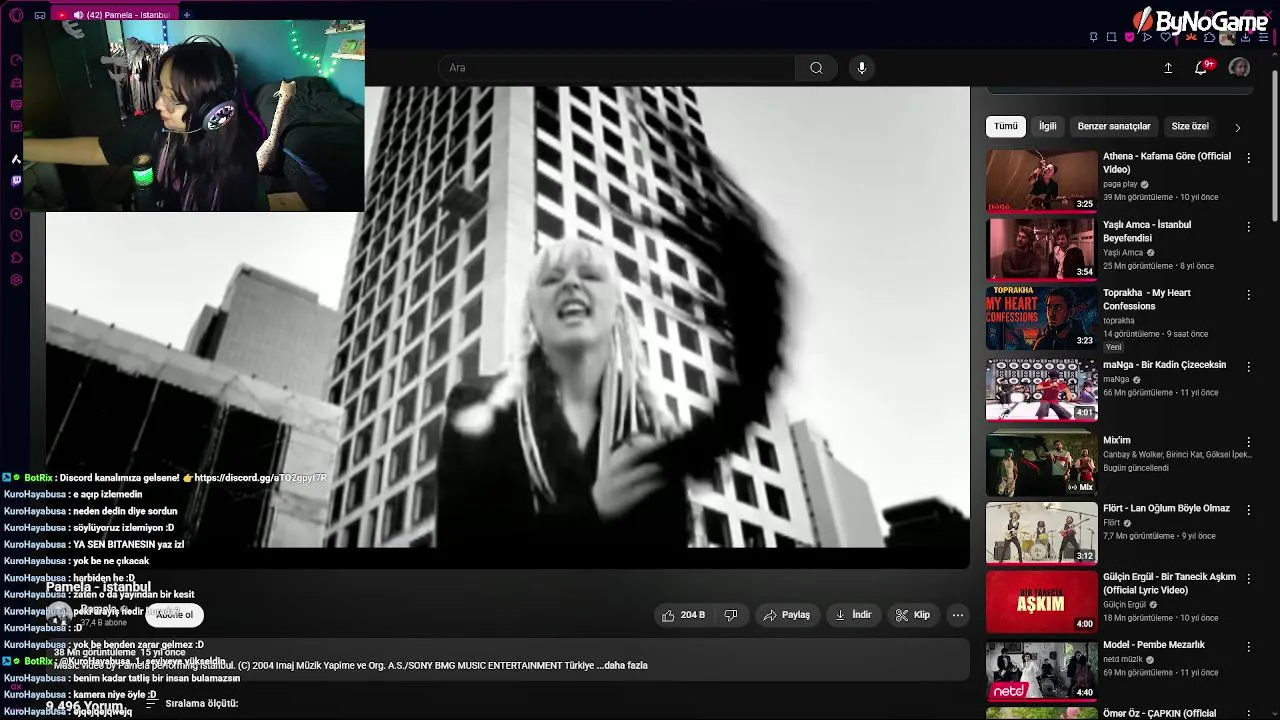Open Yaşlı Amca İstanbul Beyefendisi thumbnail

coord(1041,249)
